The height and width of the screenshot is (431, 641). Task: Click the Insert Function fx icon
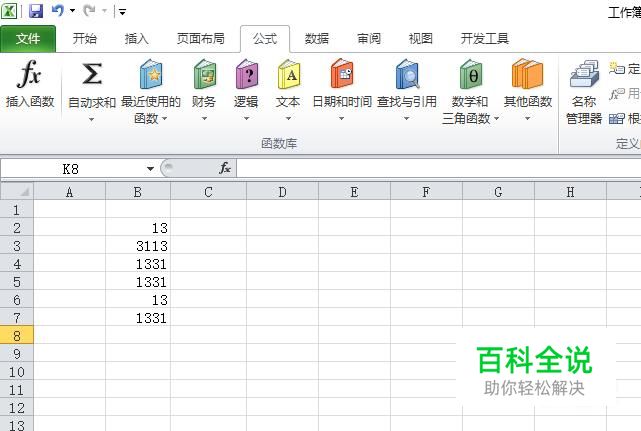point(29,74)
